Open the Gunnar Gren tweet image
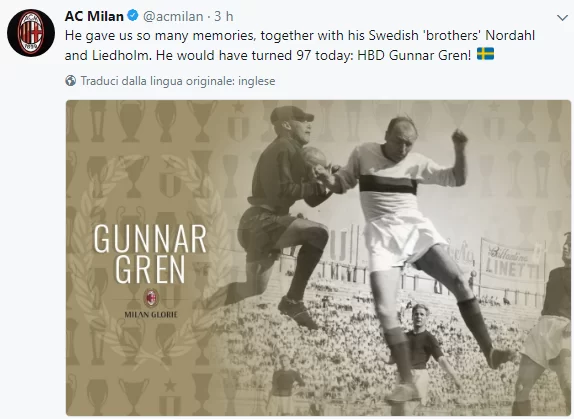The height and width of the screenshot is (419, 574). [x=318, y=258]
